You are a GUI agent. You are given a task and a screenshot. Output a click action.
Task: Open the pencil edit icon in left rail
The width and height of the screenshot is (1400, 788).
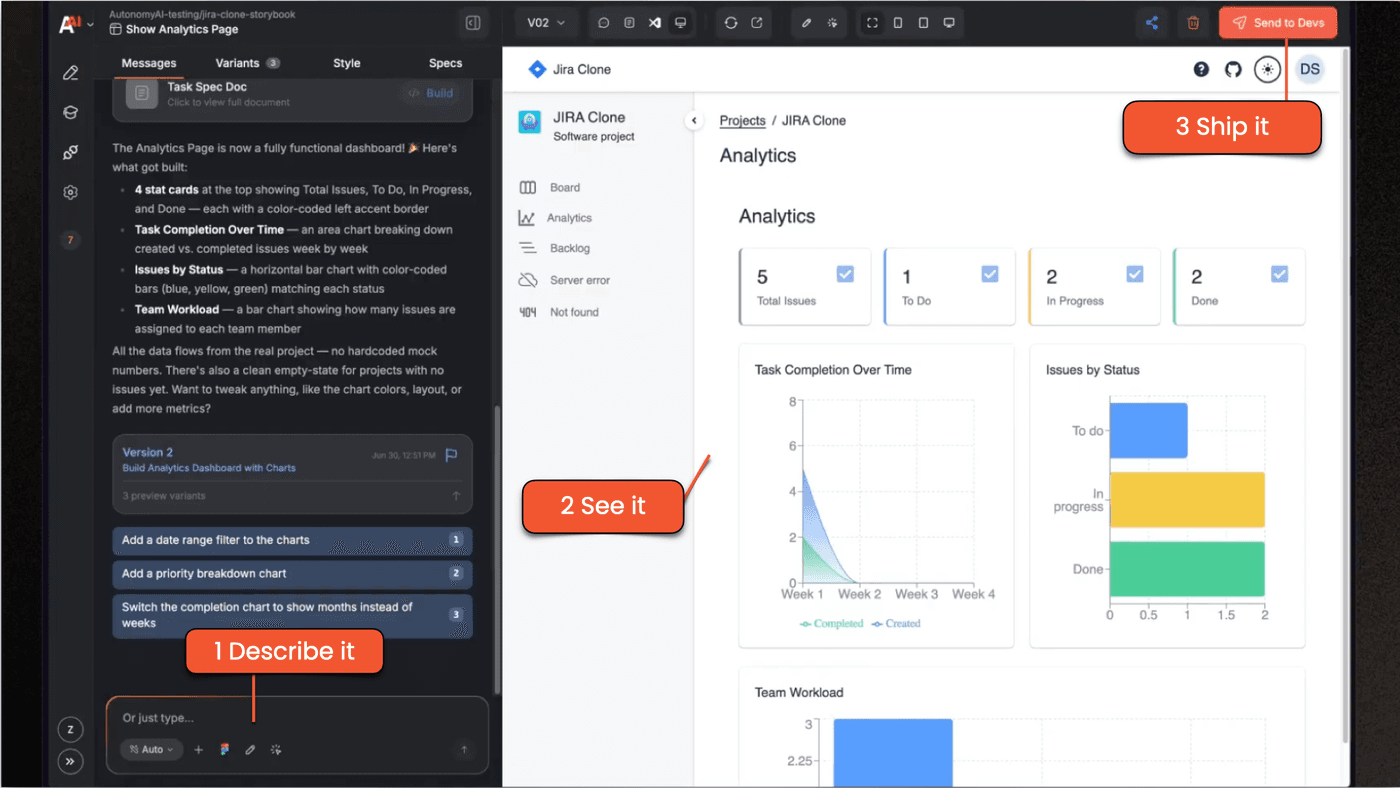click(x=70, y=73)
